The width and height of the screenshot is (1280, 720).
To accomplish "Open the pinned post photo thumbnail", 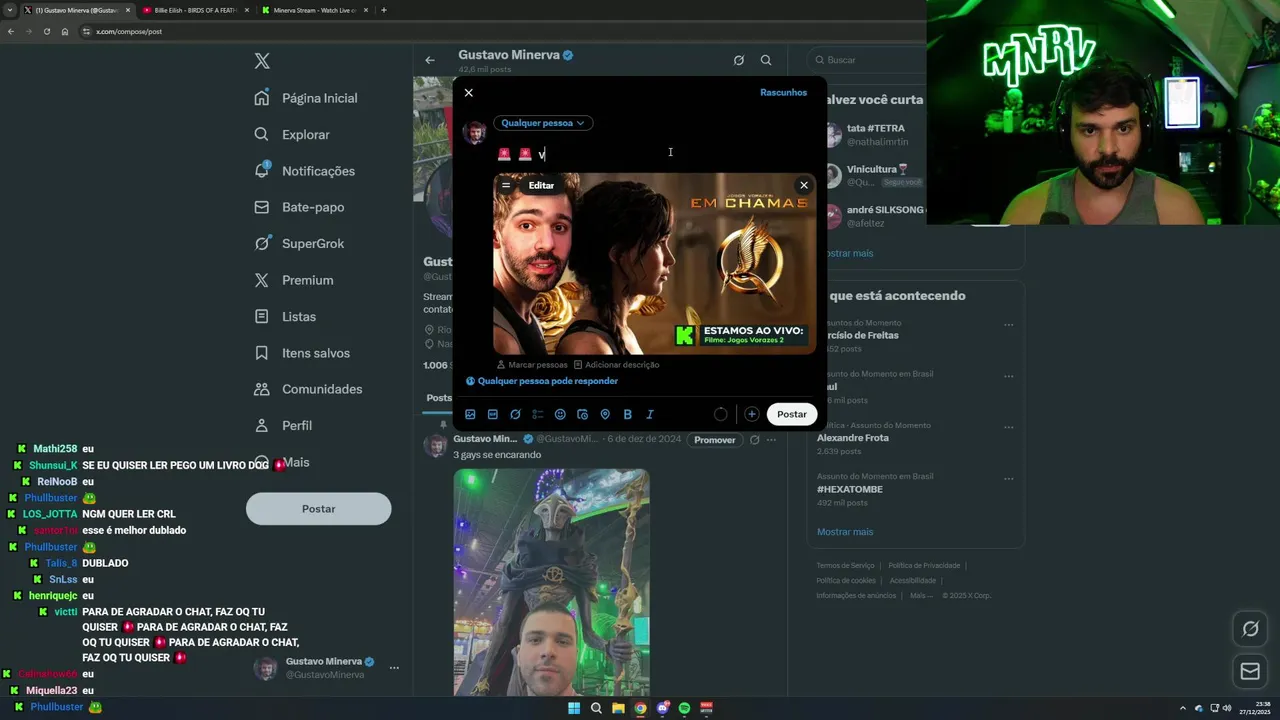I will pyautogui.click(x=552, y=582).
